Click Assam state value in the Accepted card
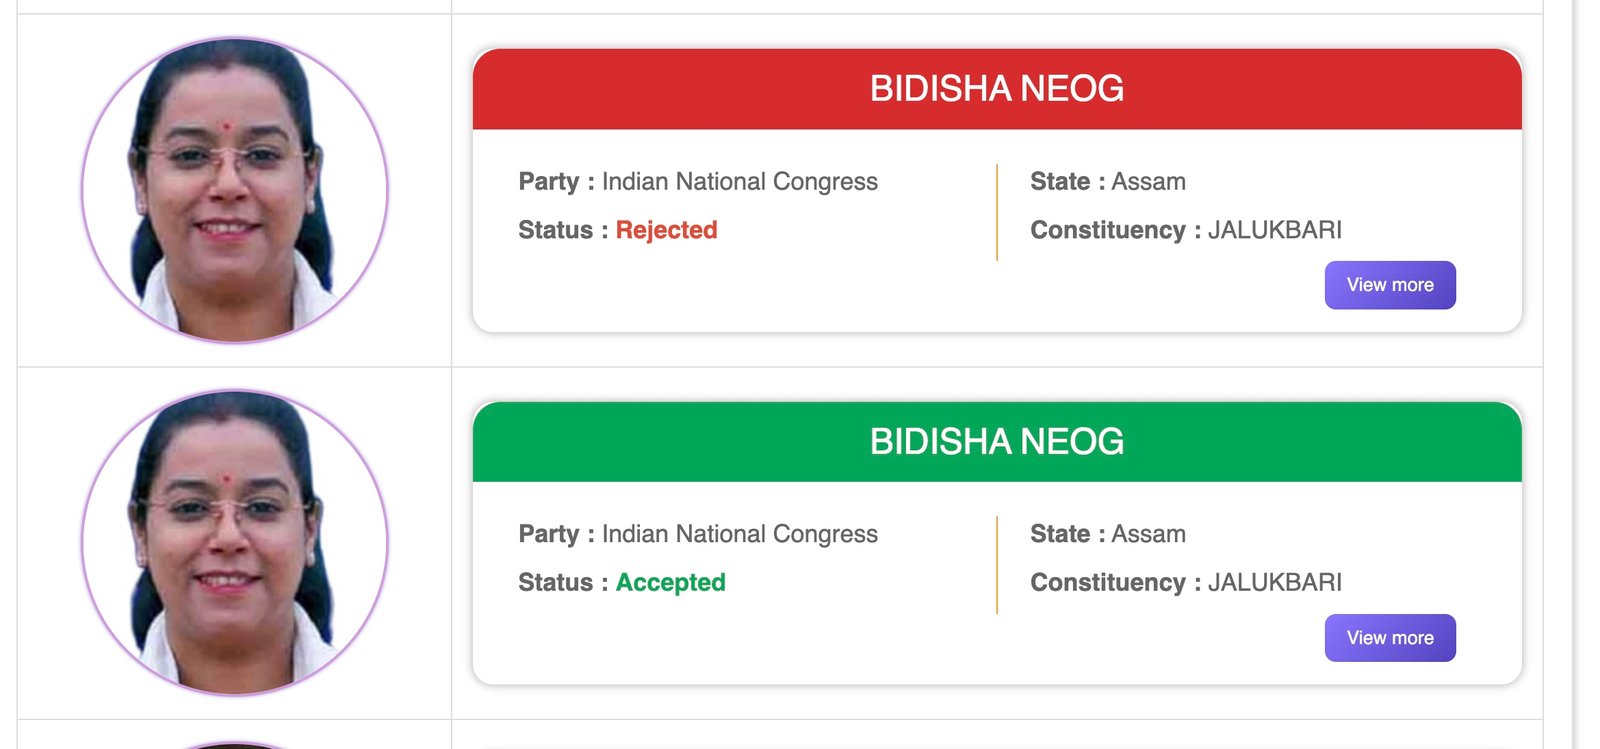 click(1148, 534)
